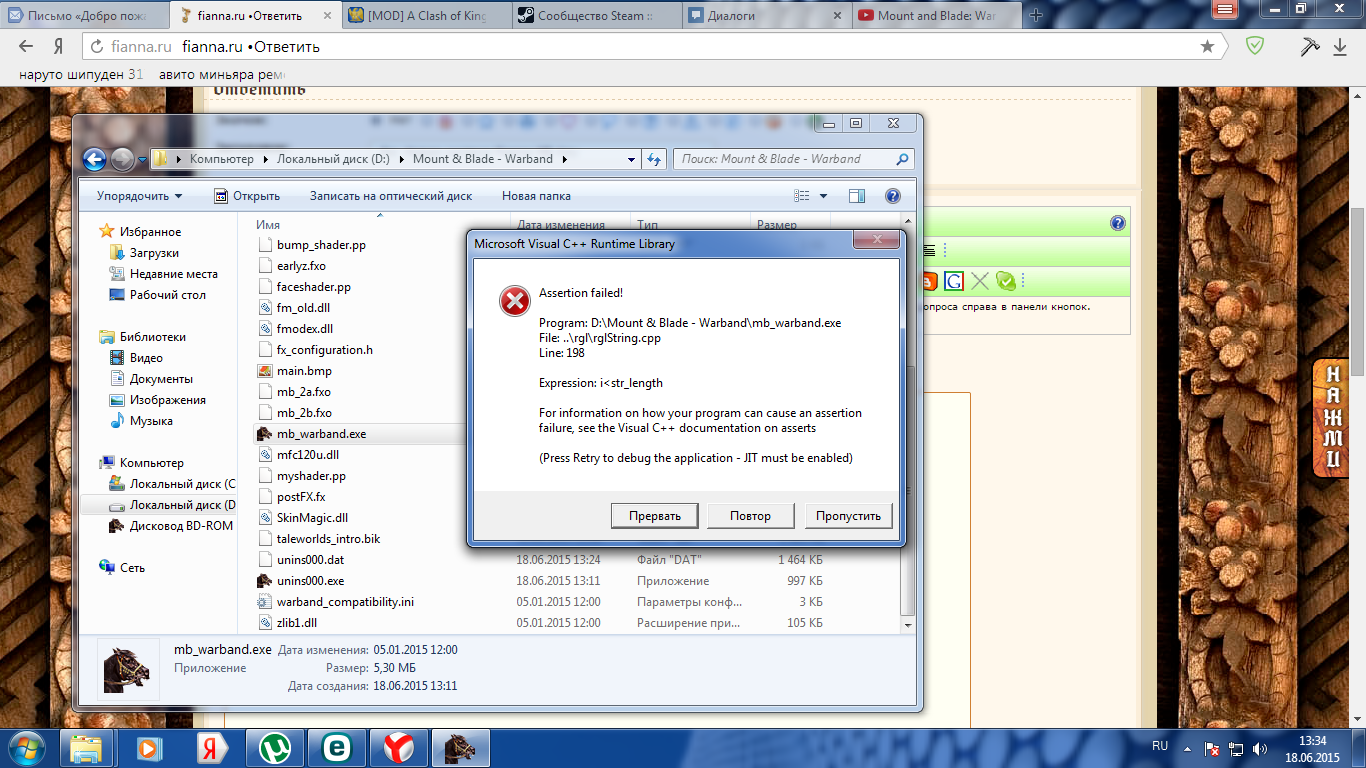This screenshot has height=768, width=1366.
Task: Click the Пропустить button
Action: point(847,516)
